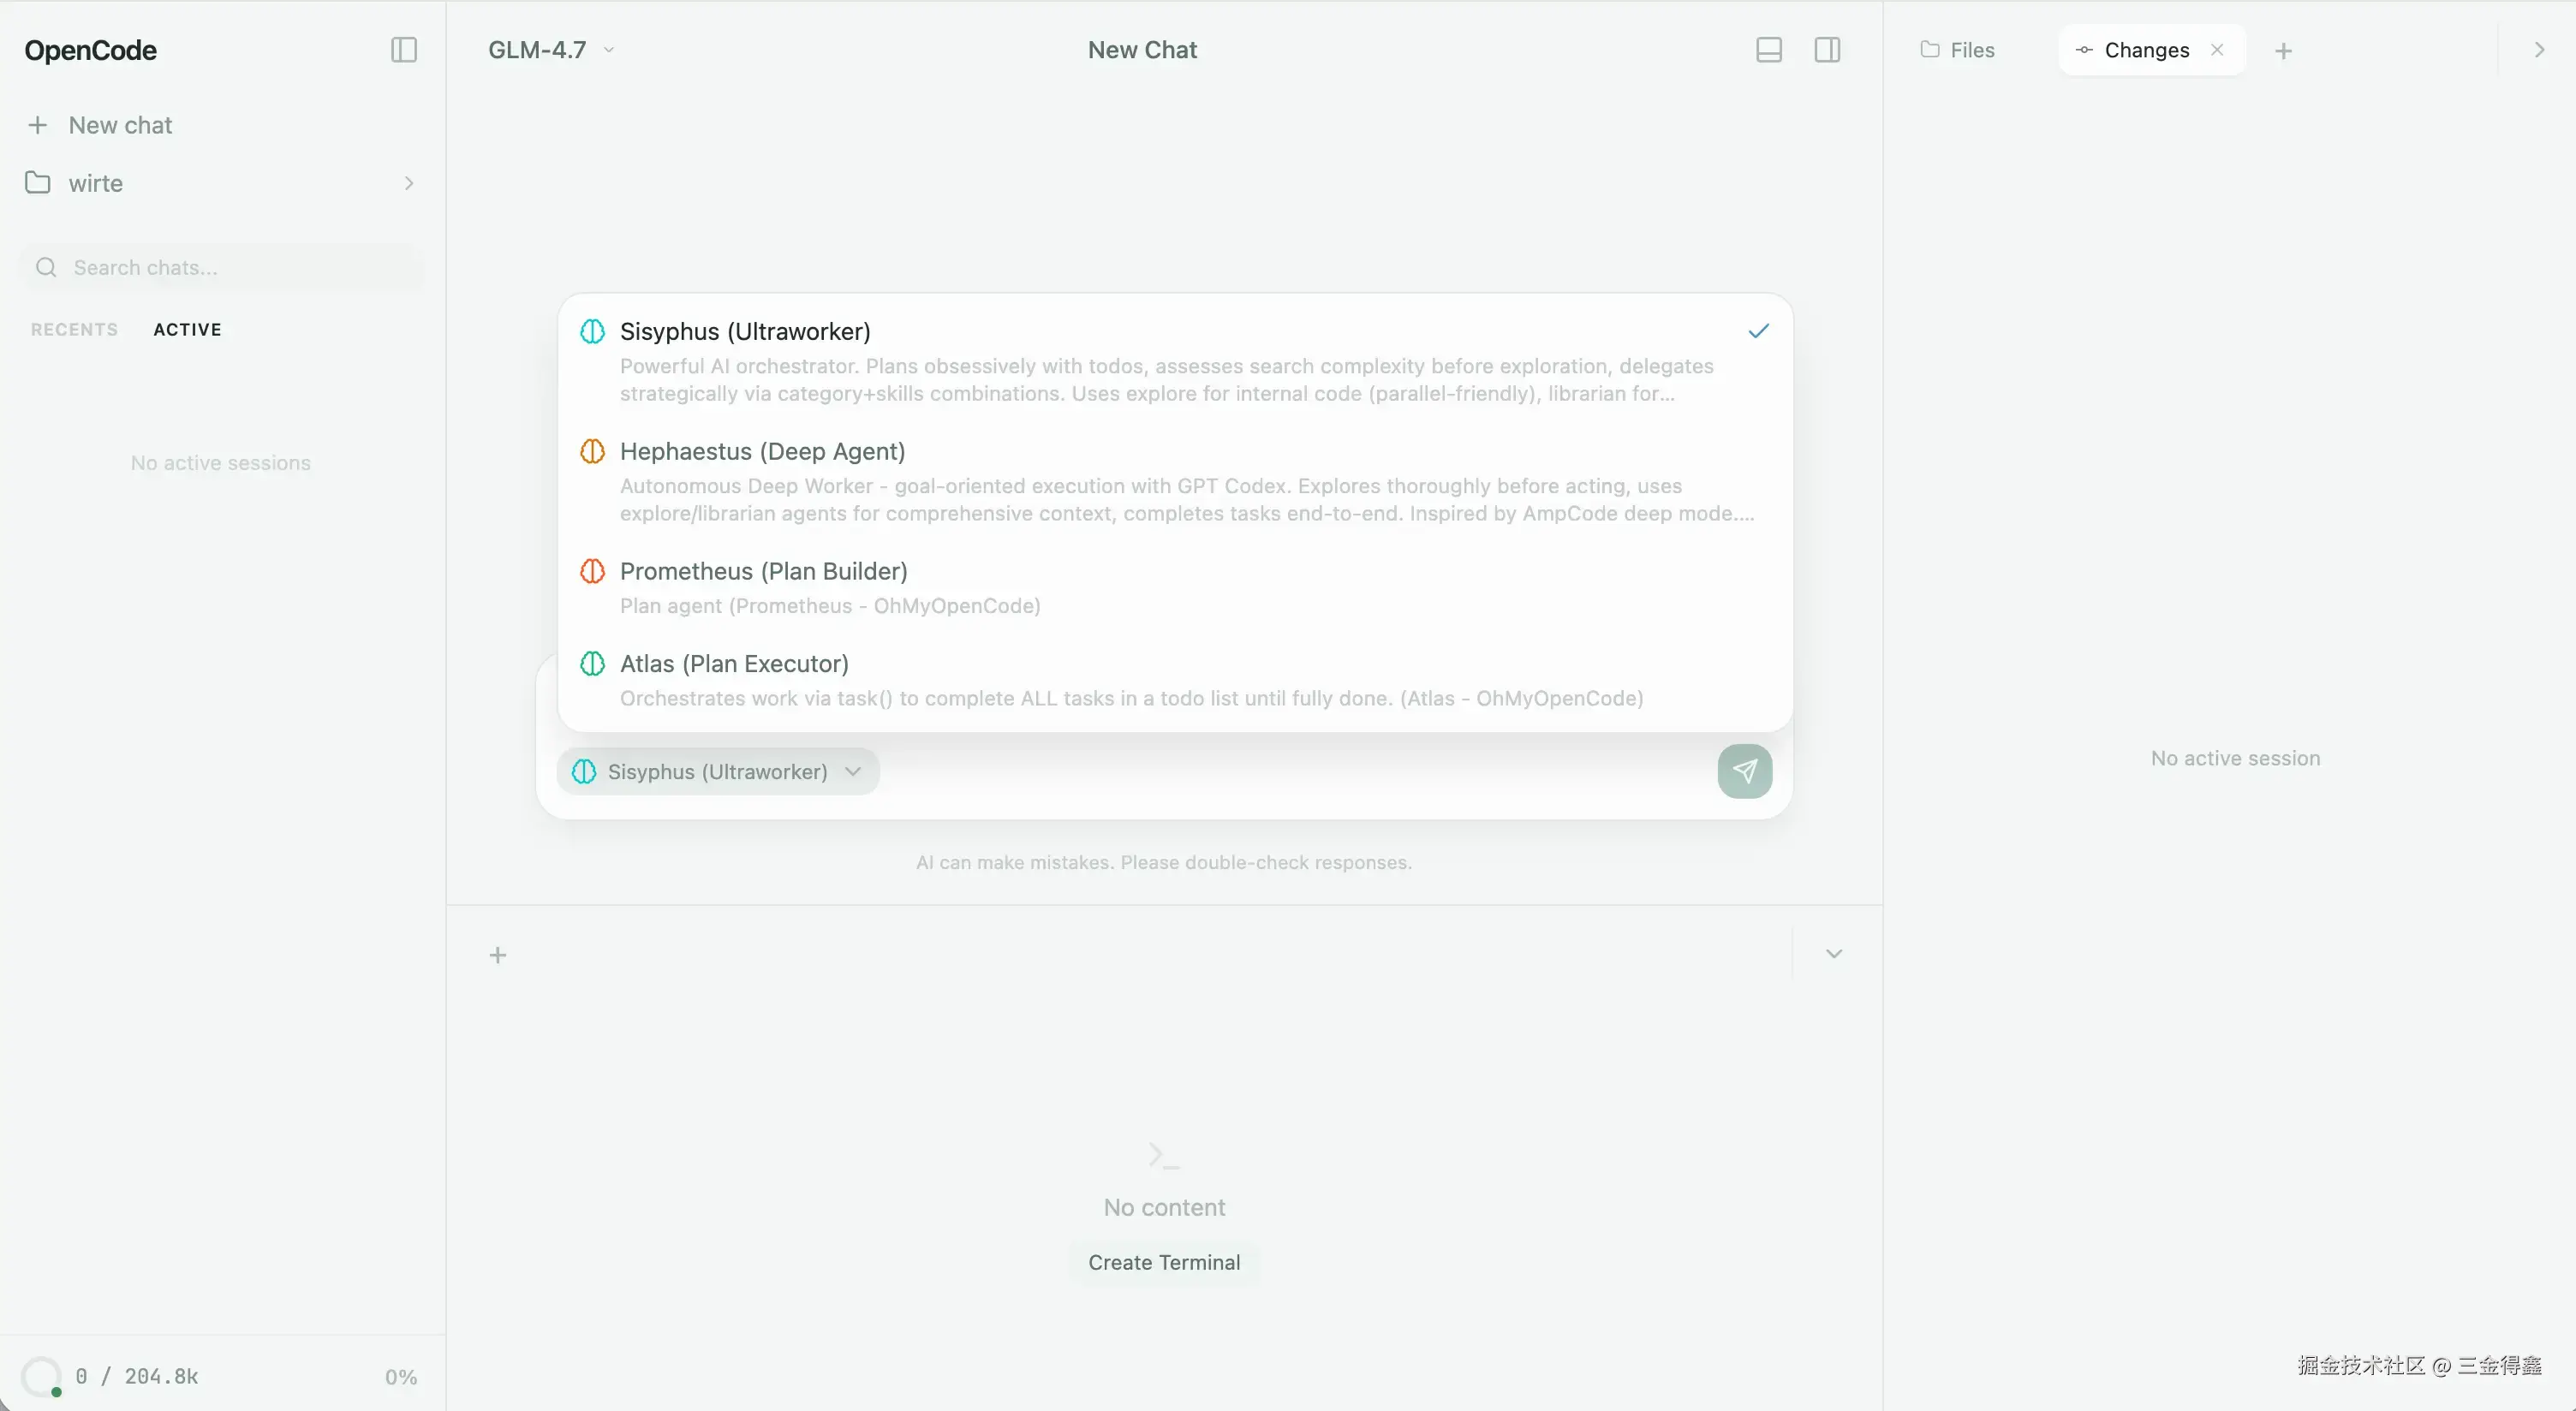2576x1411 pixels.
Task: Add a new terminal tab with plus
Action: tap(498, 955)
